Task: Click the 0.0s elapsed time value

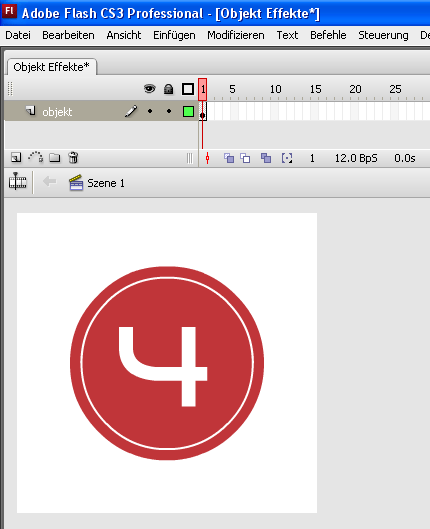Action: tap(405, 158)
